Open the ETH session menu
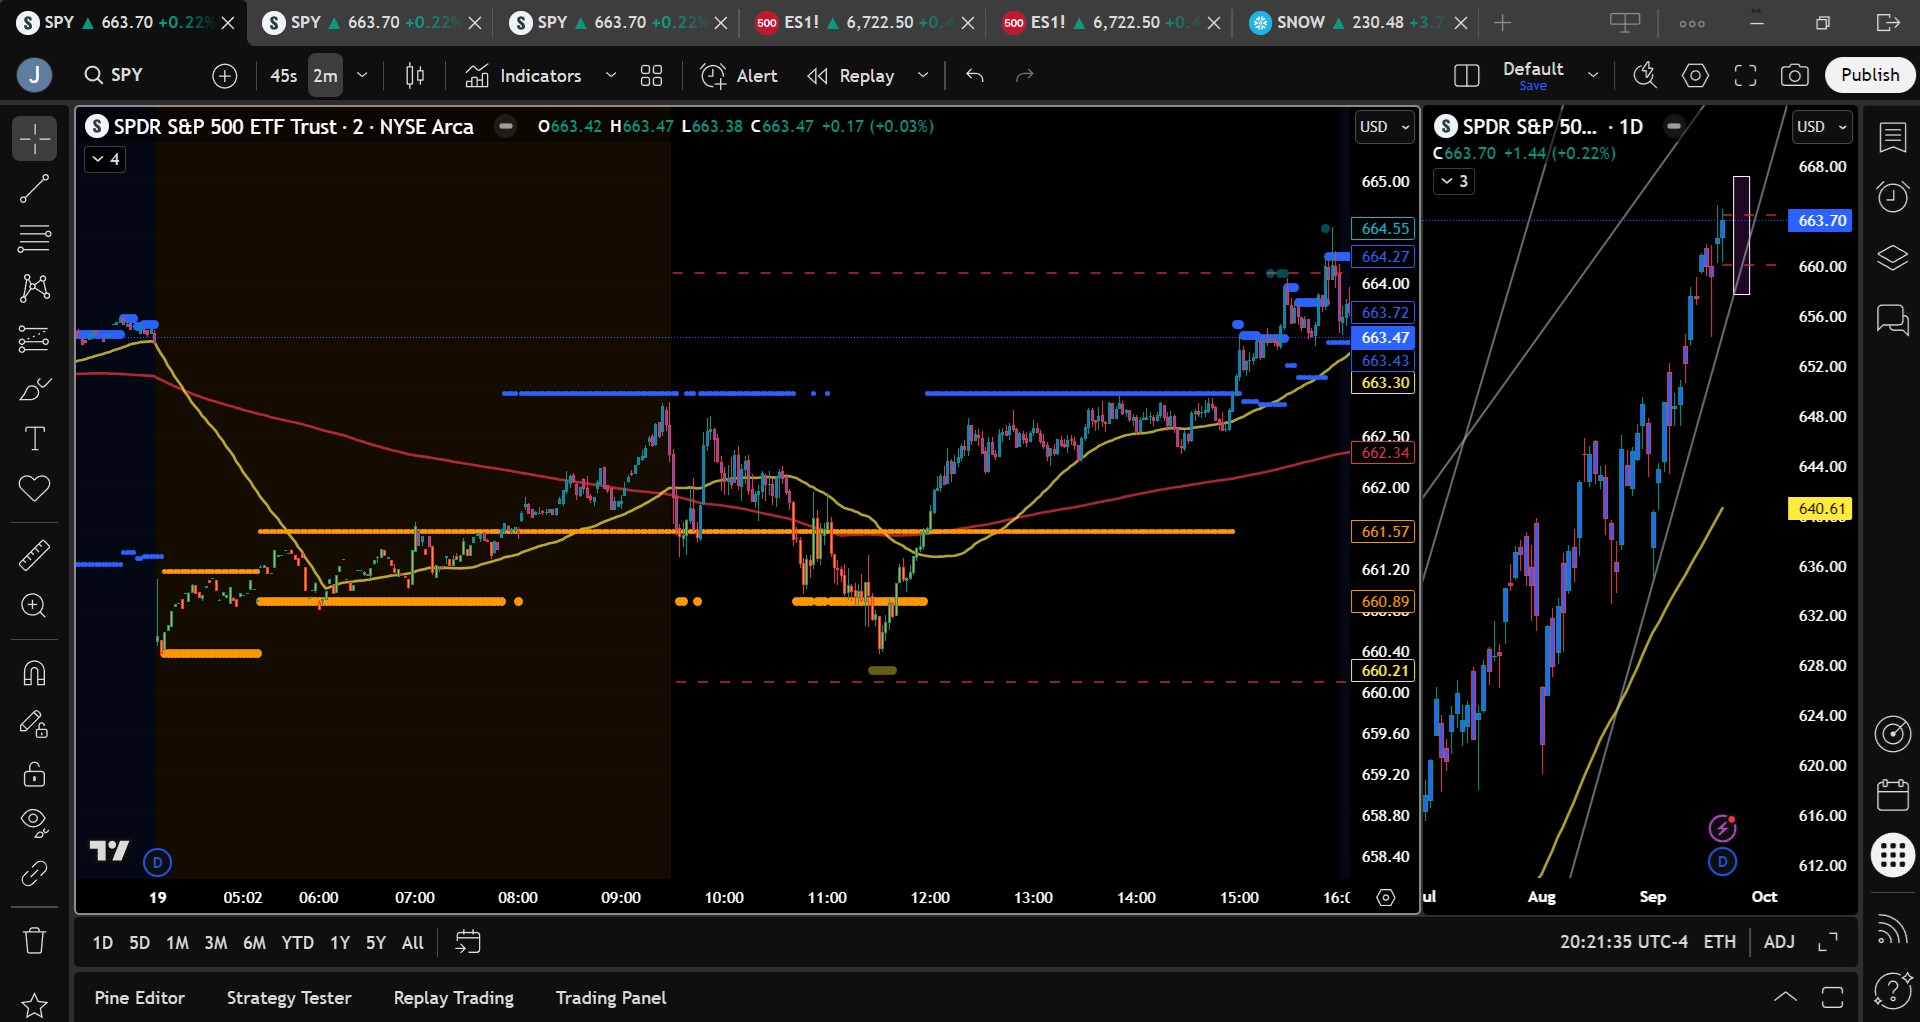This screenshot has height=1022, width=1920. (x=1720, y=942)
